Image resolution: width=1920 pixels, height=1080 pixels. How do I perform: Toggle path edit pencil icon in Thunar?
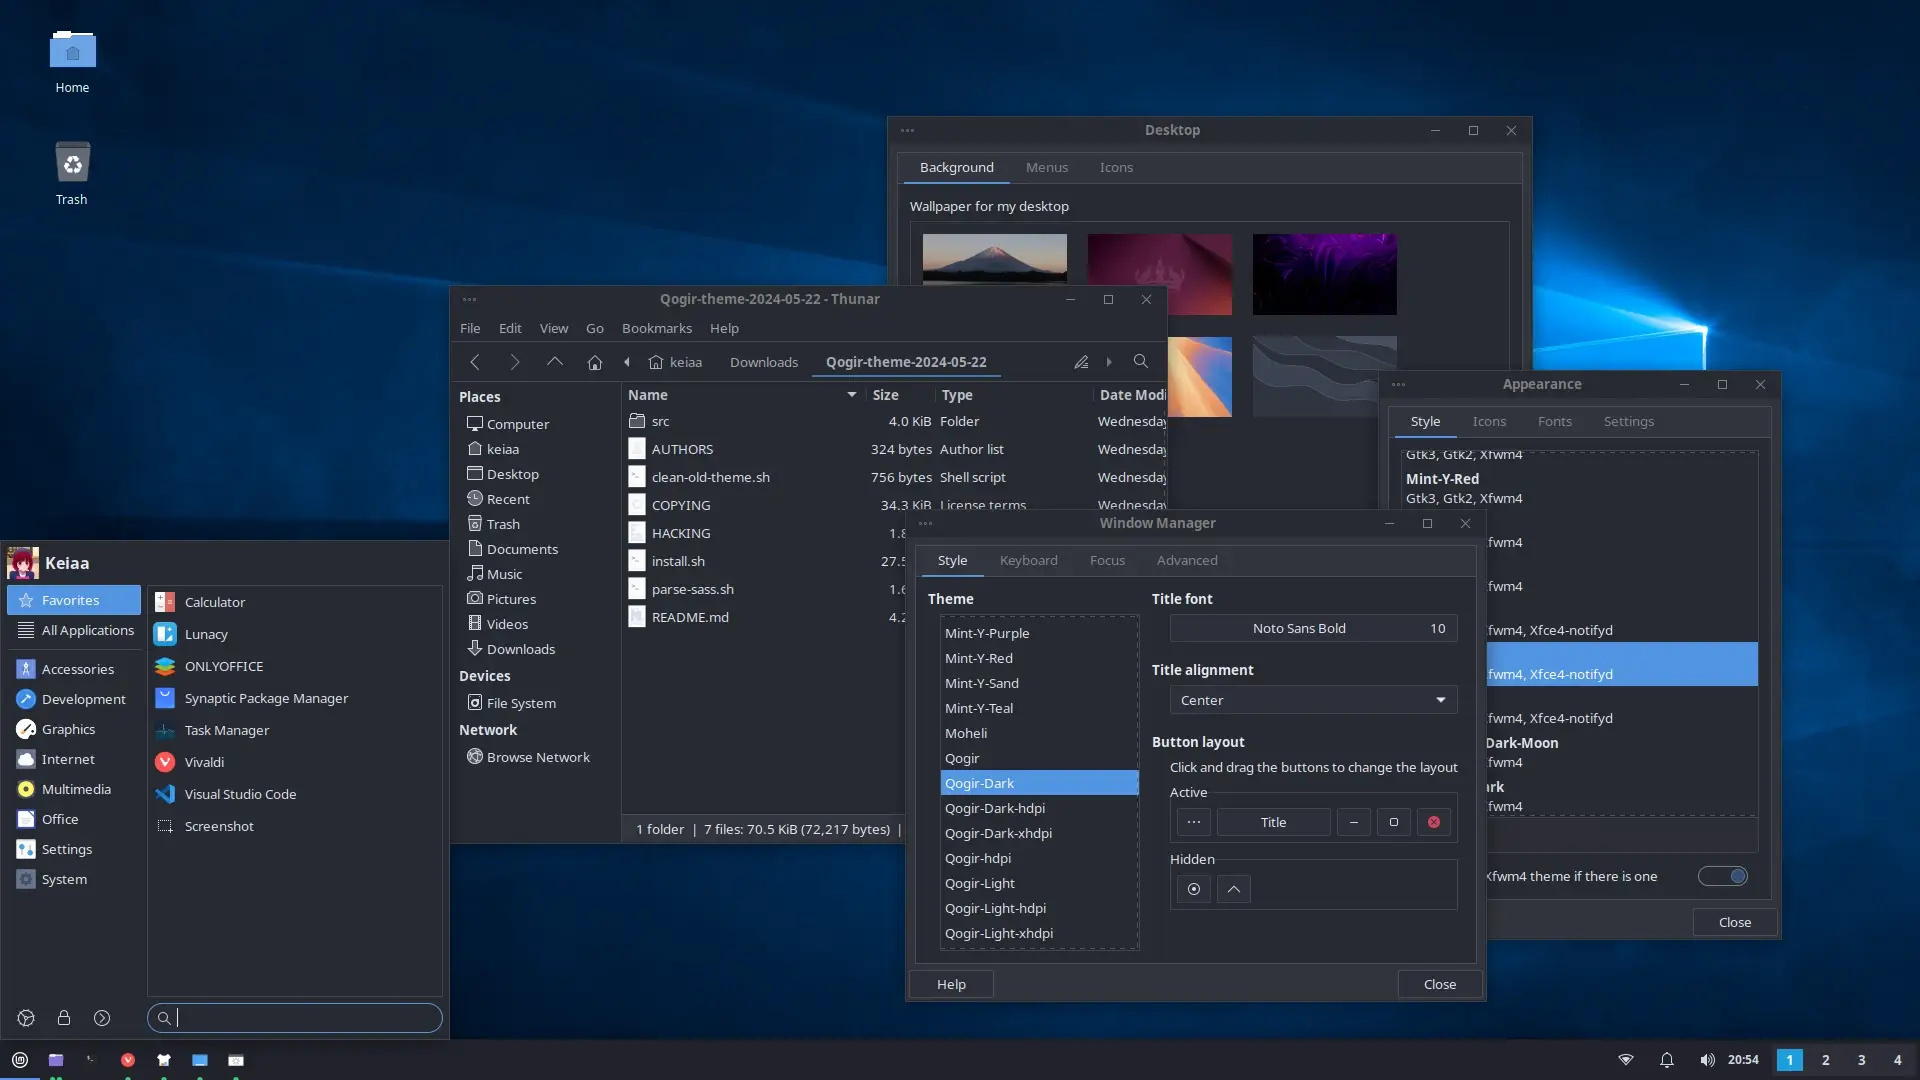coord(1081,362)
